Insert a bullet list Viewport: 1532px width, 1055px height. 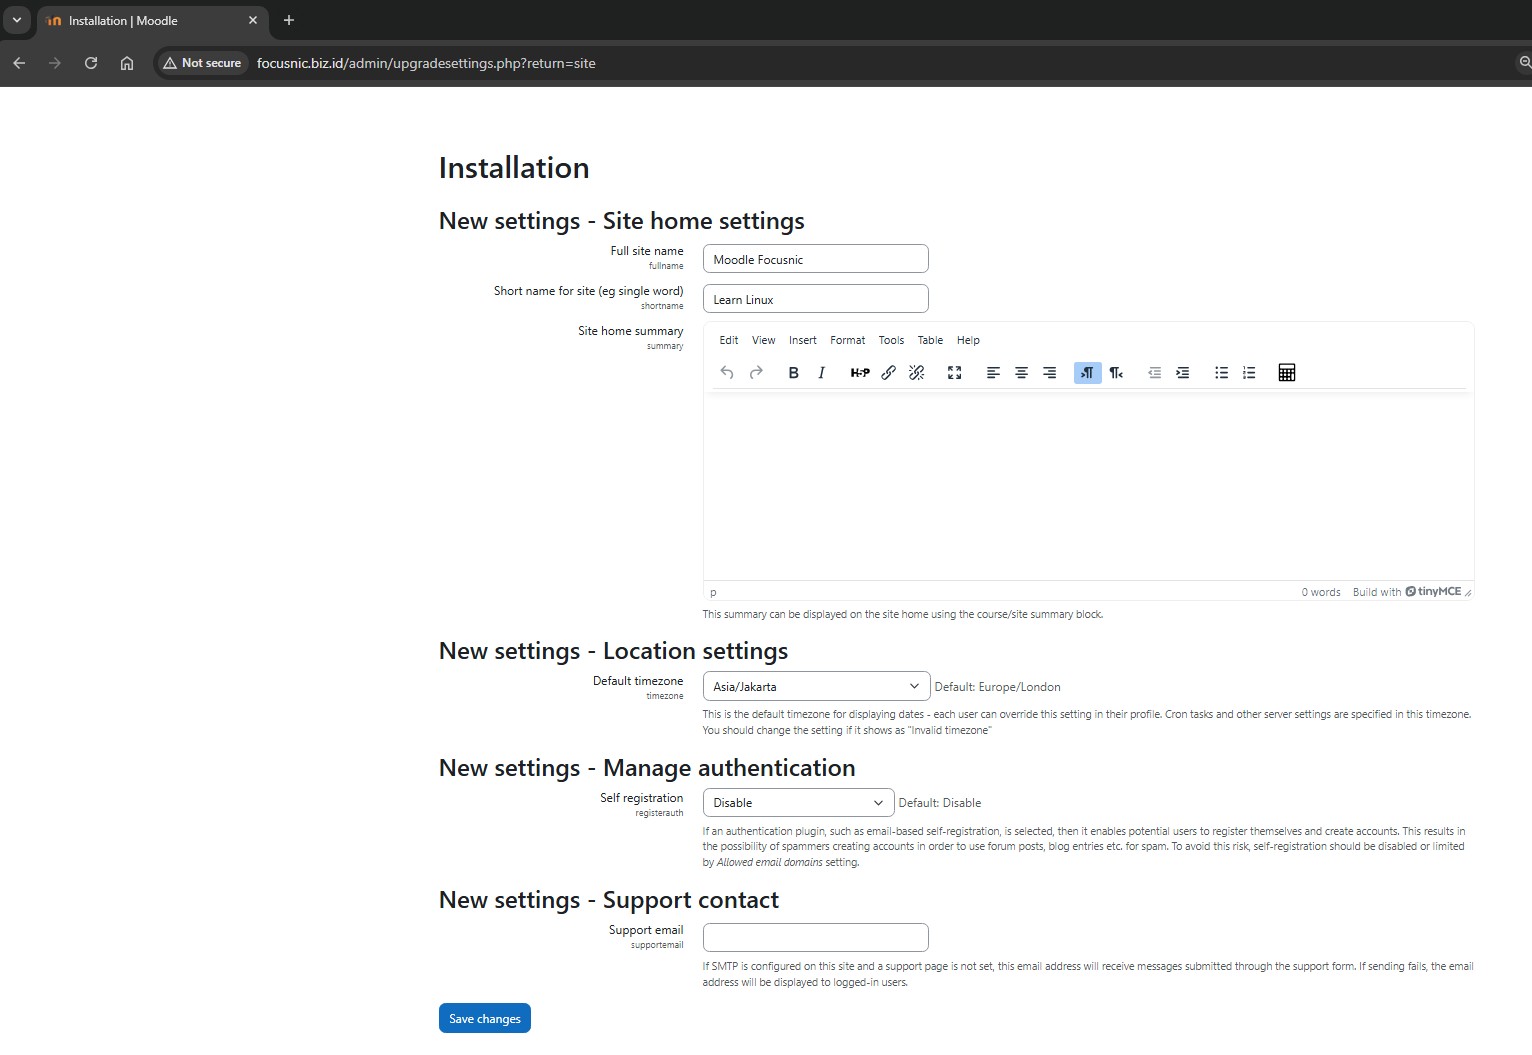1221,373
